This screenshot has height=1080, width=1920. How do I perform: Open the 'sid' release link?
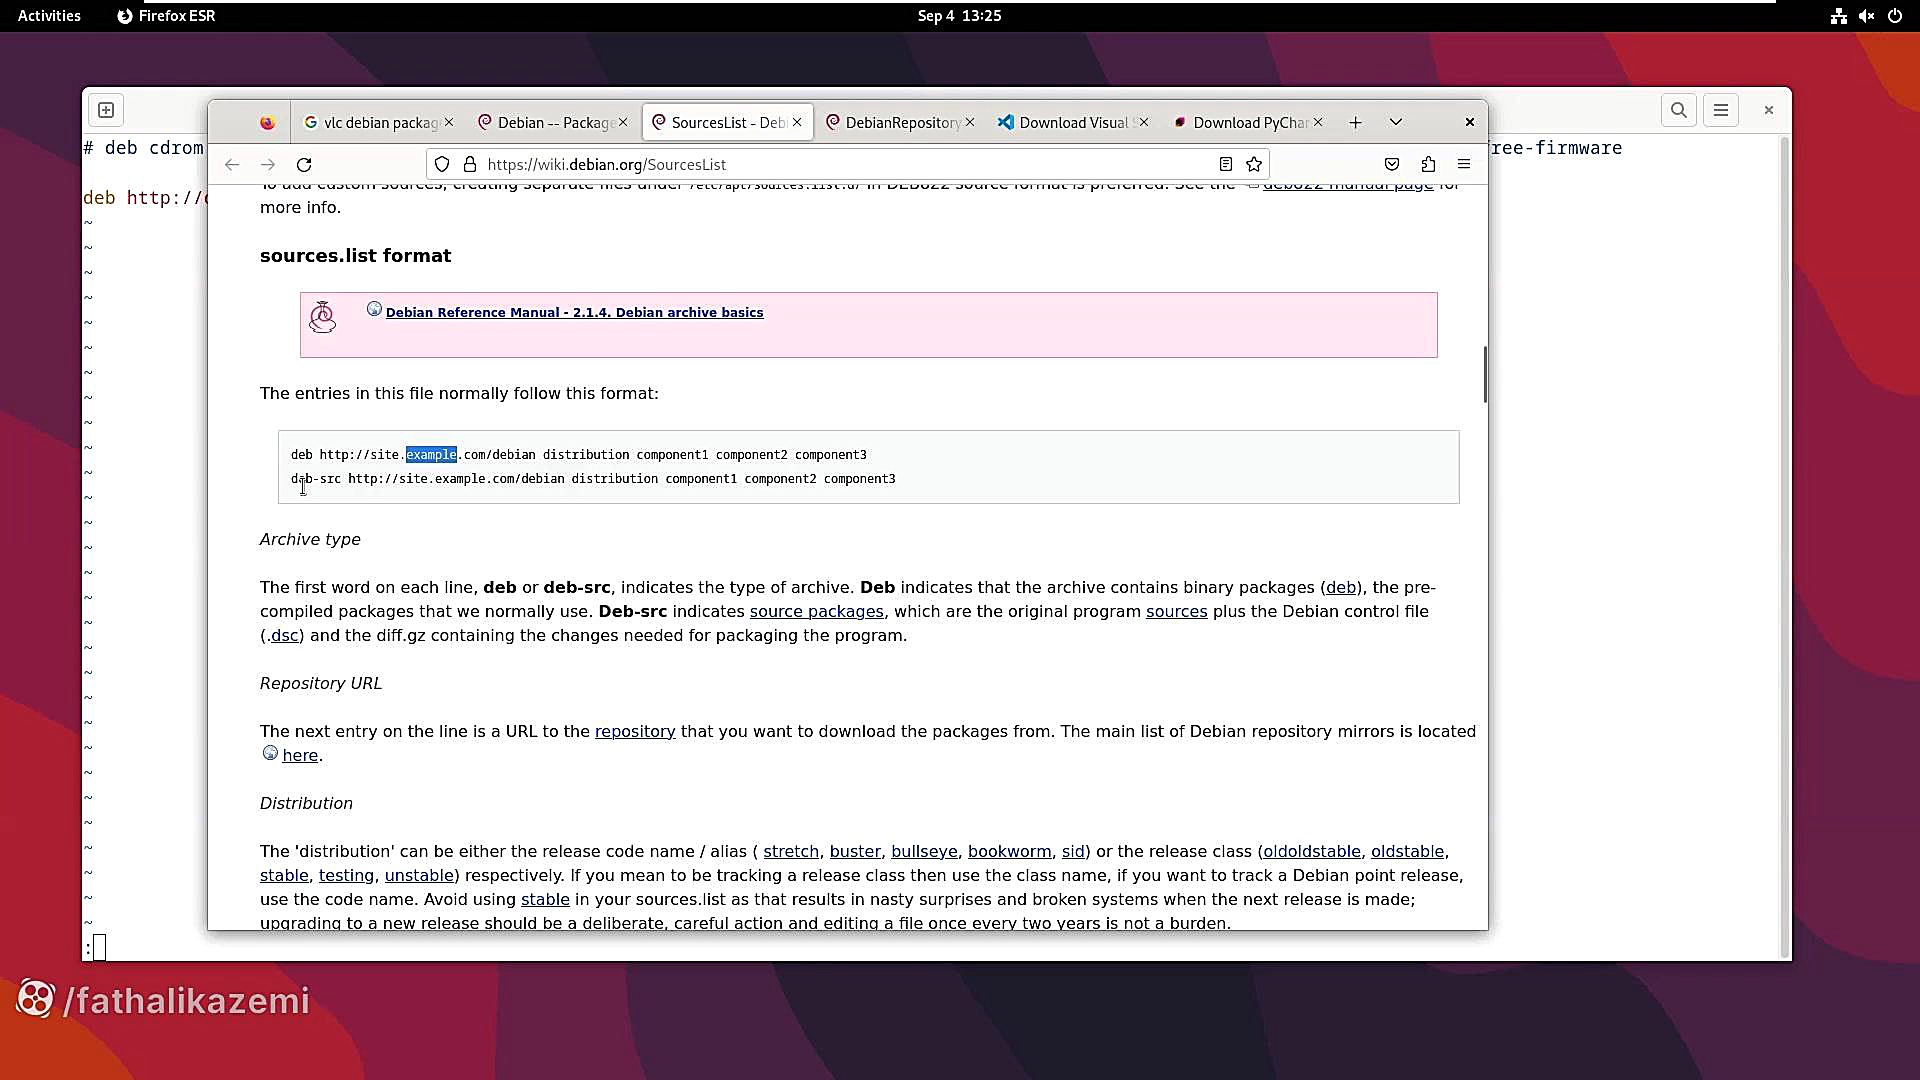click(x=1073, y=852)
